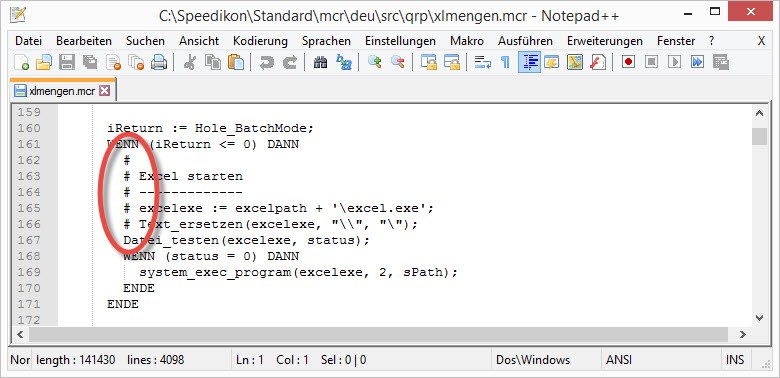Close the xlmengen.mcr tab with red X
The width and height of the screenshot is (780, 378).
tap(104, 91)
